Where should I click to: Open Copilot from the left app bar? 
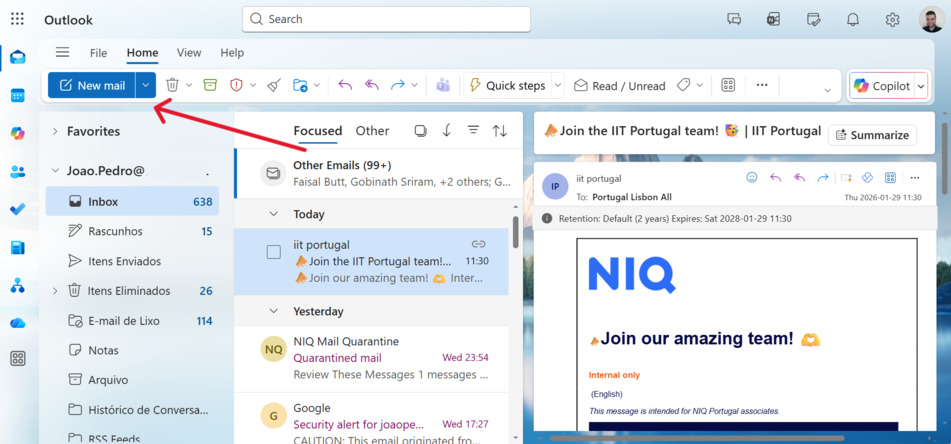(18, 133)
